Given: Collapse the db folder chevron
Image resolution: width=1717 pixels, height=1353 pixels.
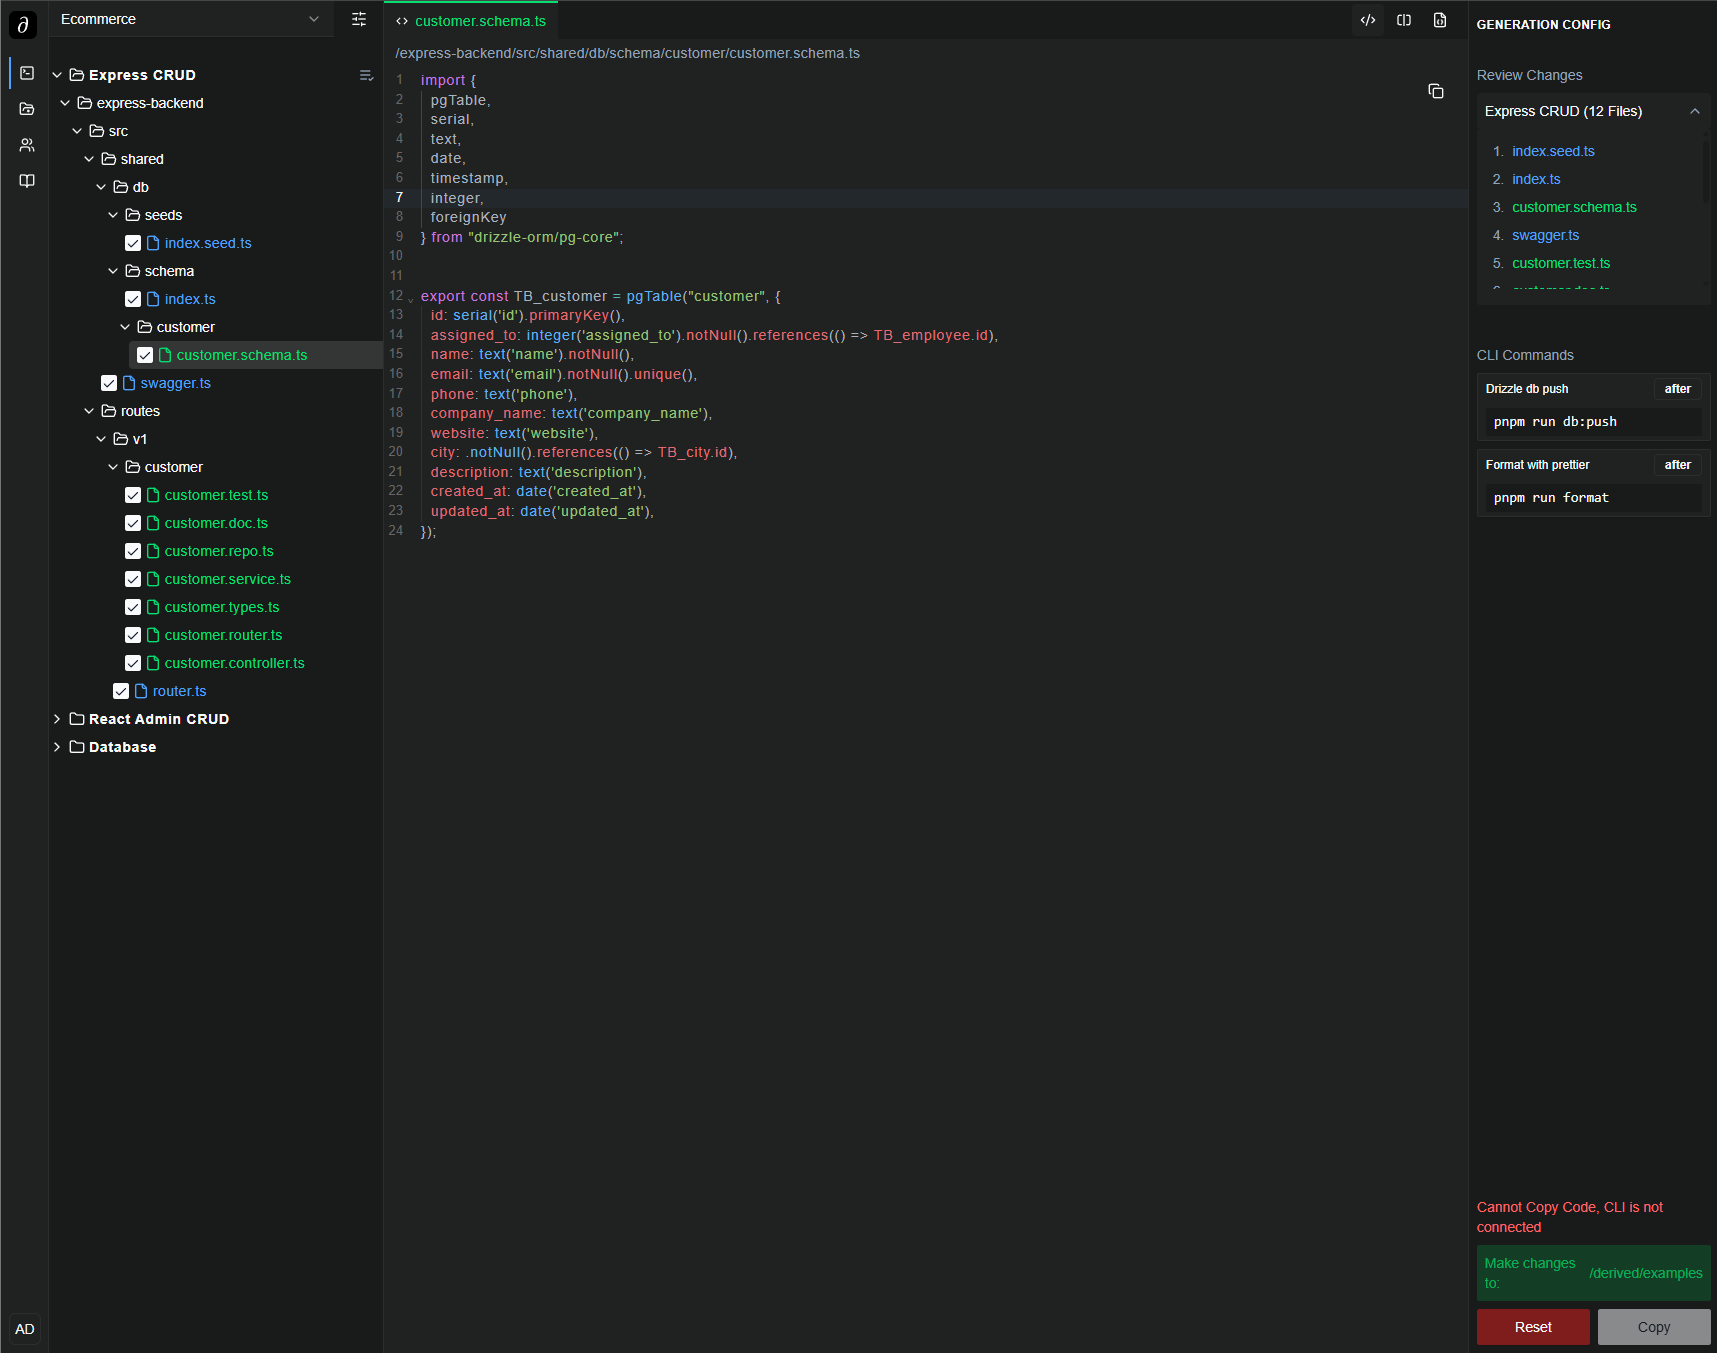Looking at the screenshot, I should tap(101, 187).
